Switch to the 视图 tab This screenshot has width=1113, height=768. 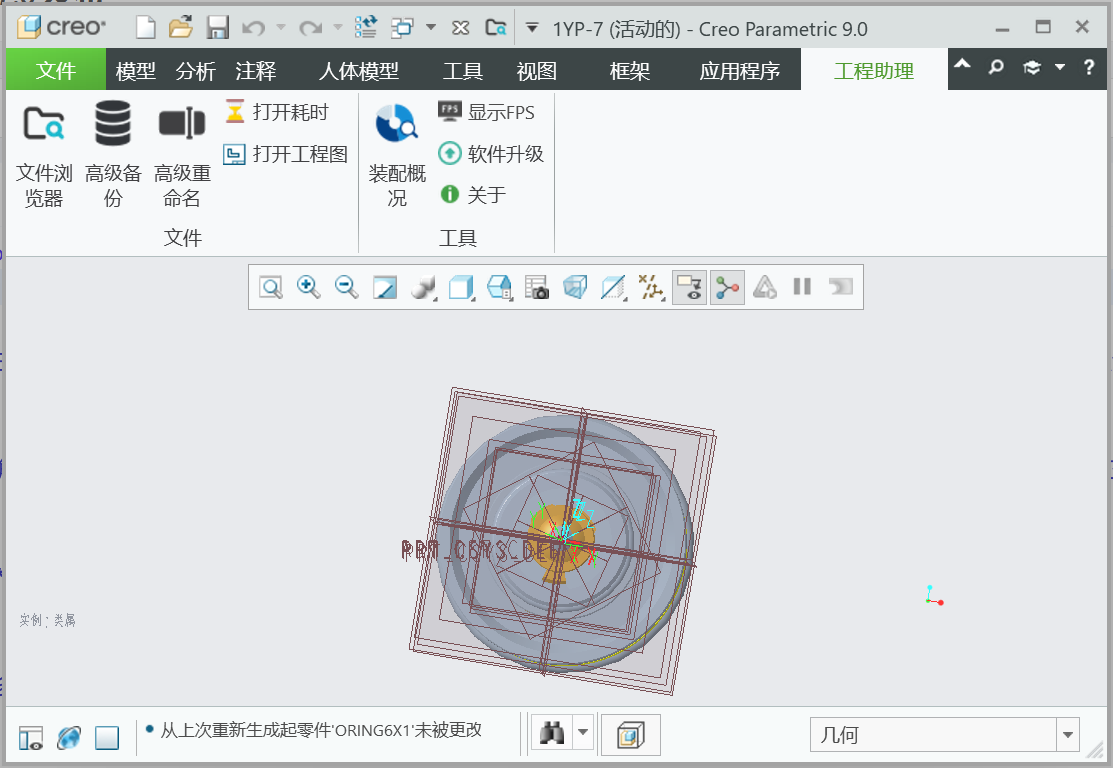[x=537, y=70]
